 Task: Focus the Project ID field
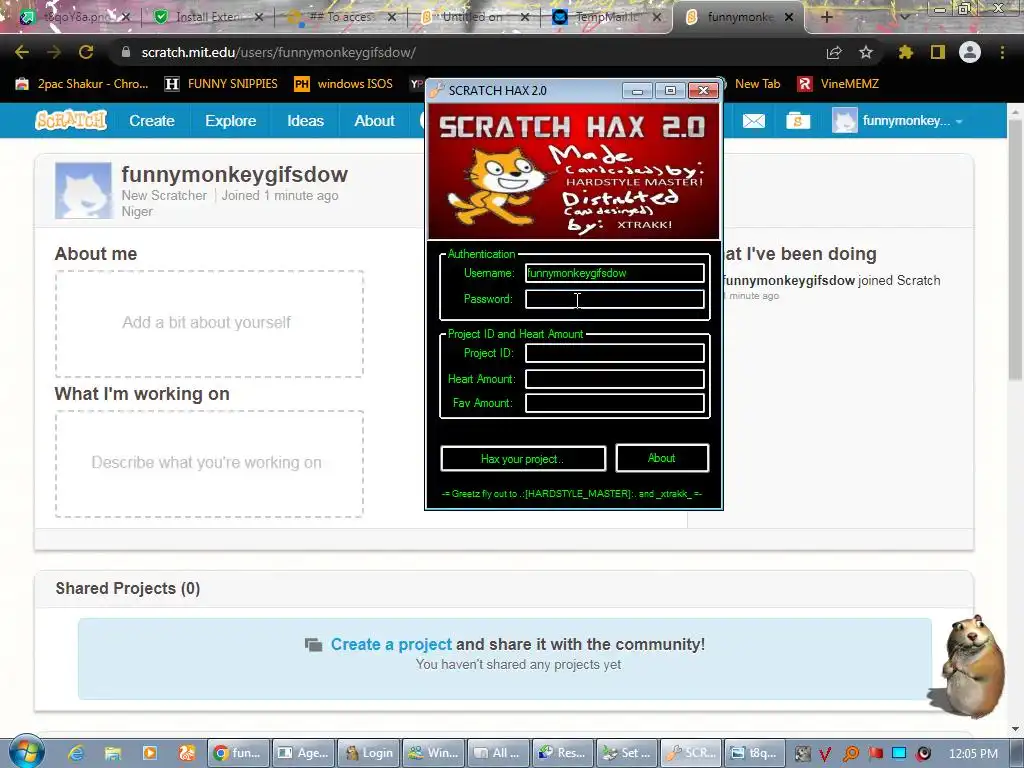tap(615, 353)
